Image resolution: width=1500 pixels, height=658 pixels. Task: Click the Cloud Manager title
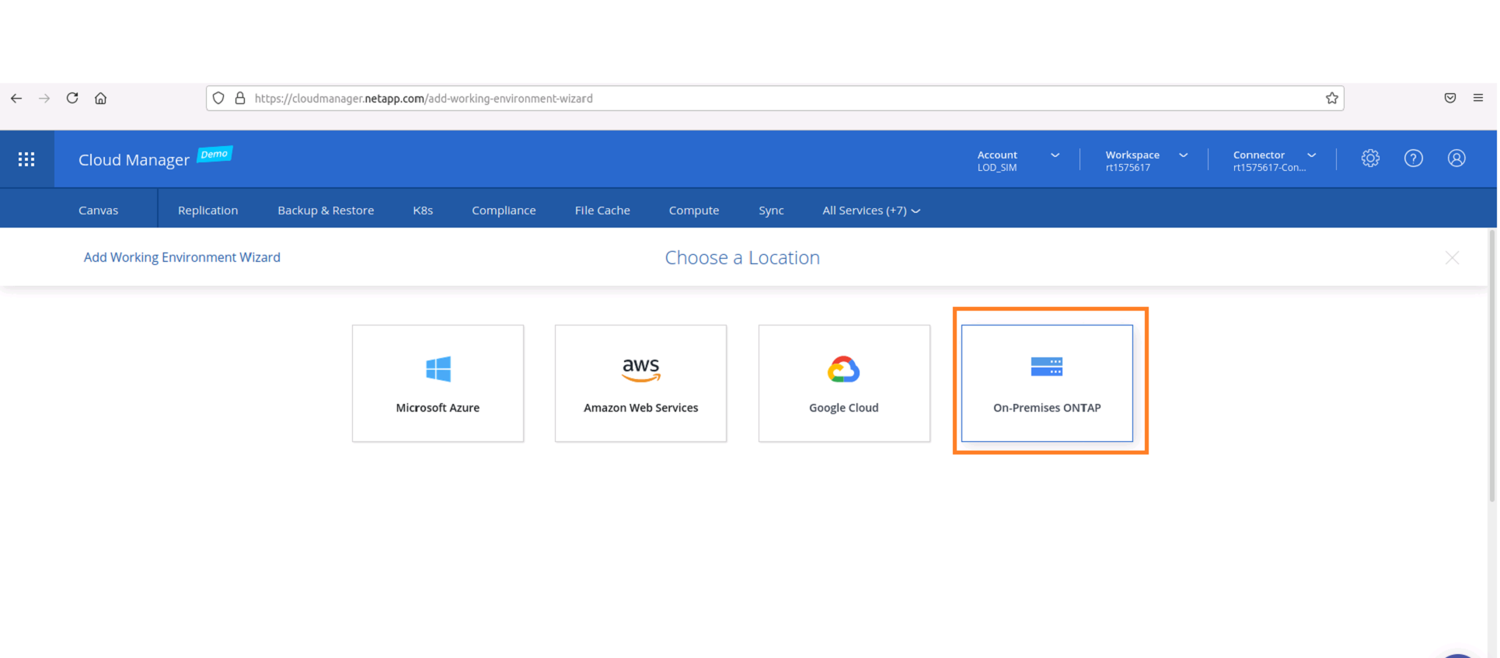pyautogui.click(x=134, y=160)
